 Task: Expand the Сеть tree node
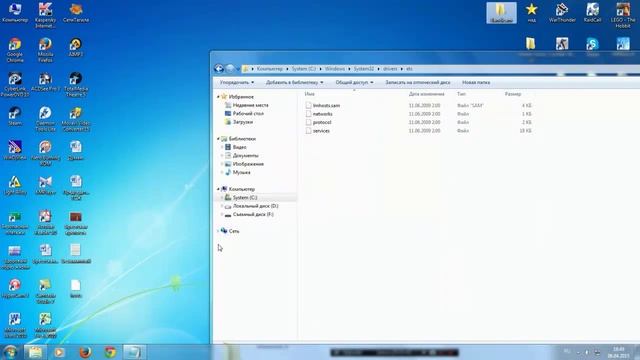218,231
